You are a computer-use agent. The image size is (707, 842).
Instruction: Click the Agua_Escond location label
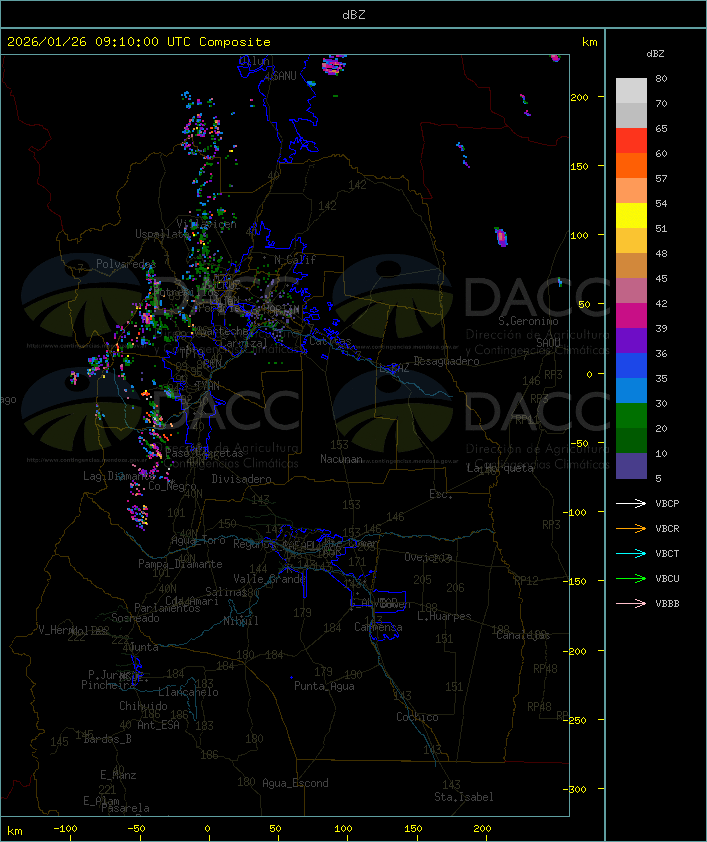coord(295,783)
